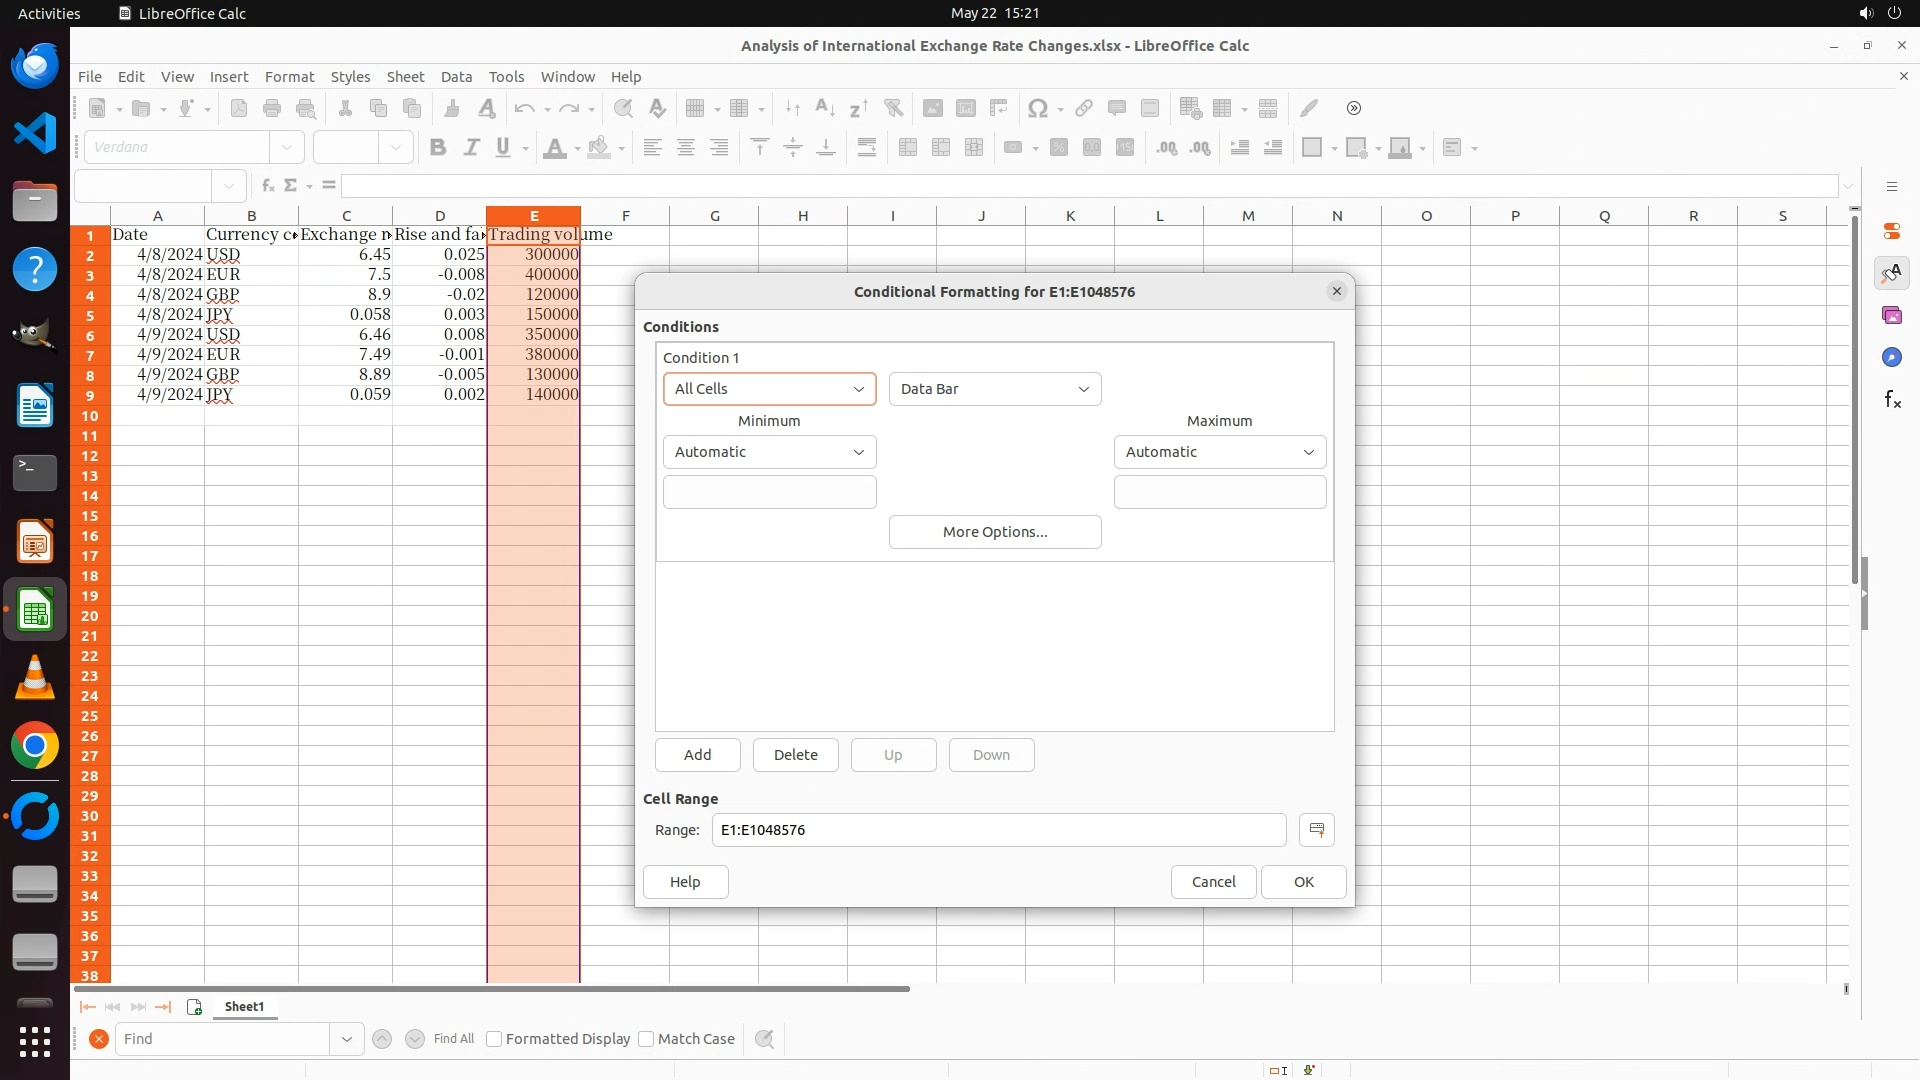Open the Functions sidebar panel icon
Viewport: 1920px width, 1080px height.
(x=1892, y=400)
